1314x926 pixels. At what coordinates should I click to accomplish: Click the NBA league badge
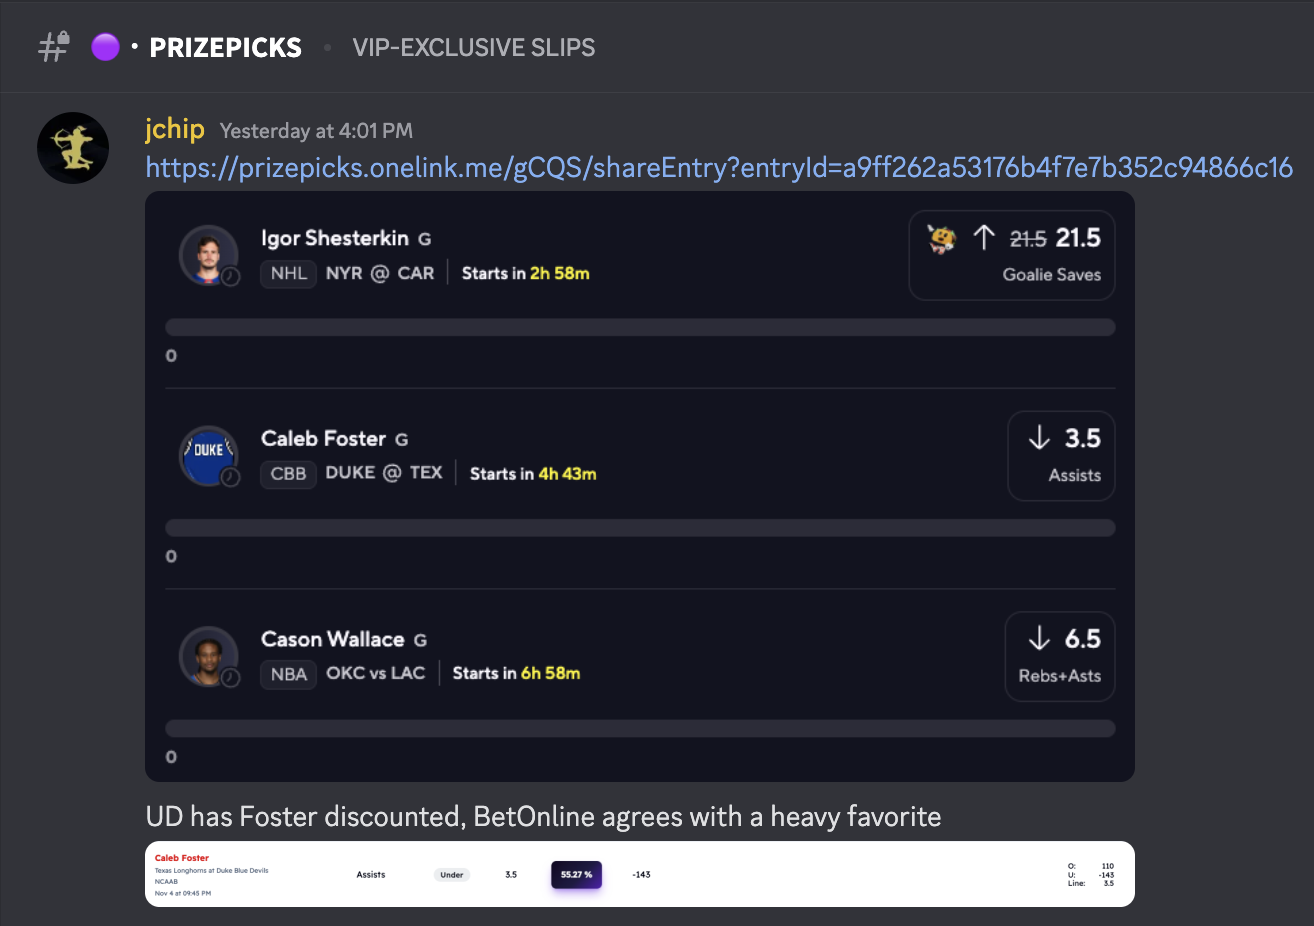pyautogui.click(x=288, y=674)
